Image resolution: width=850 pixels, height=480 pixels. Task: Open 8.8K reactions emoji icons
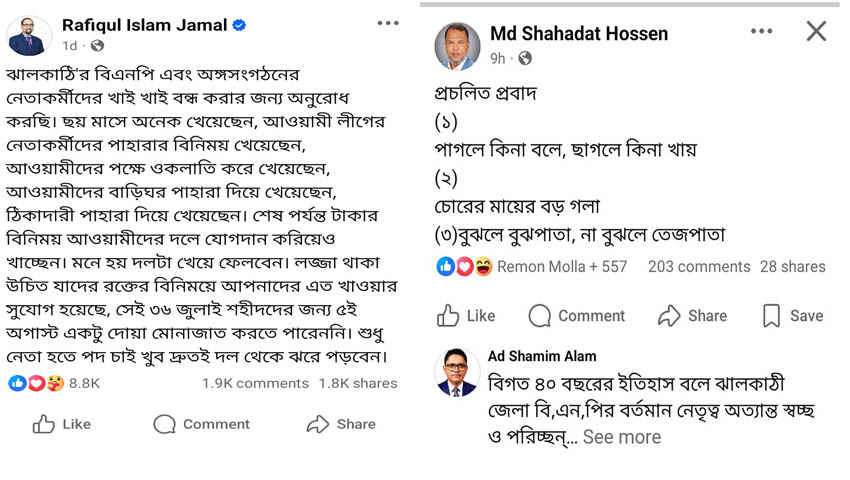[x=36, y=383]
